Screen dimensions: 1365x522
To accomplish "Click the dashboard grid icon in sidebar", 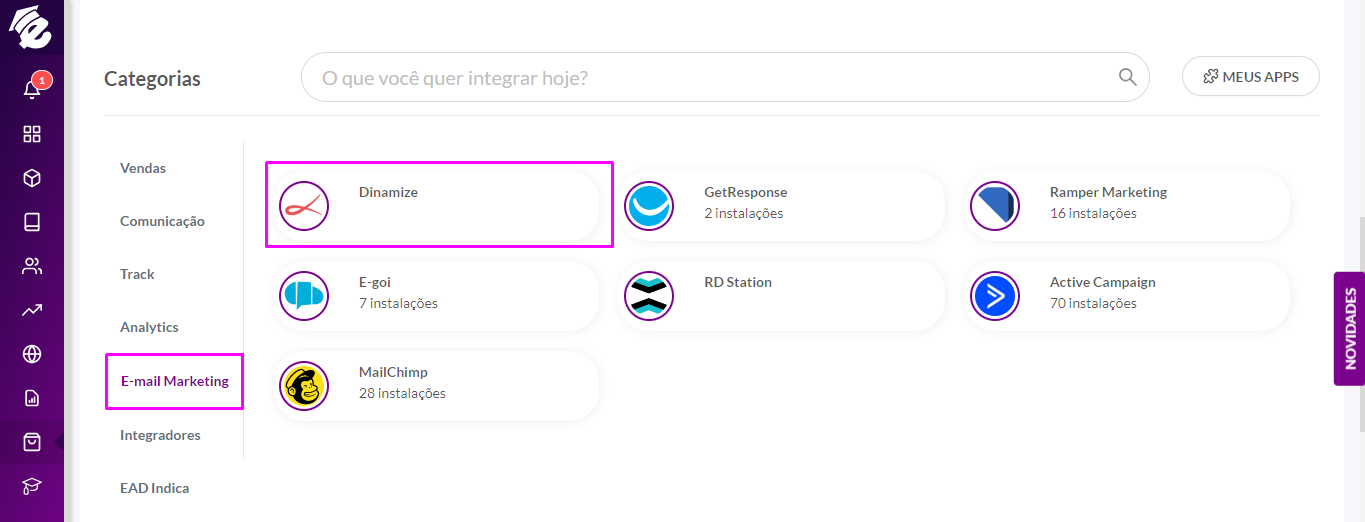I will pos(32,134).
